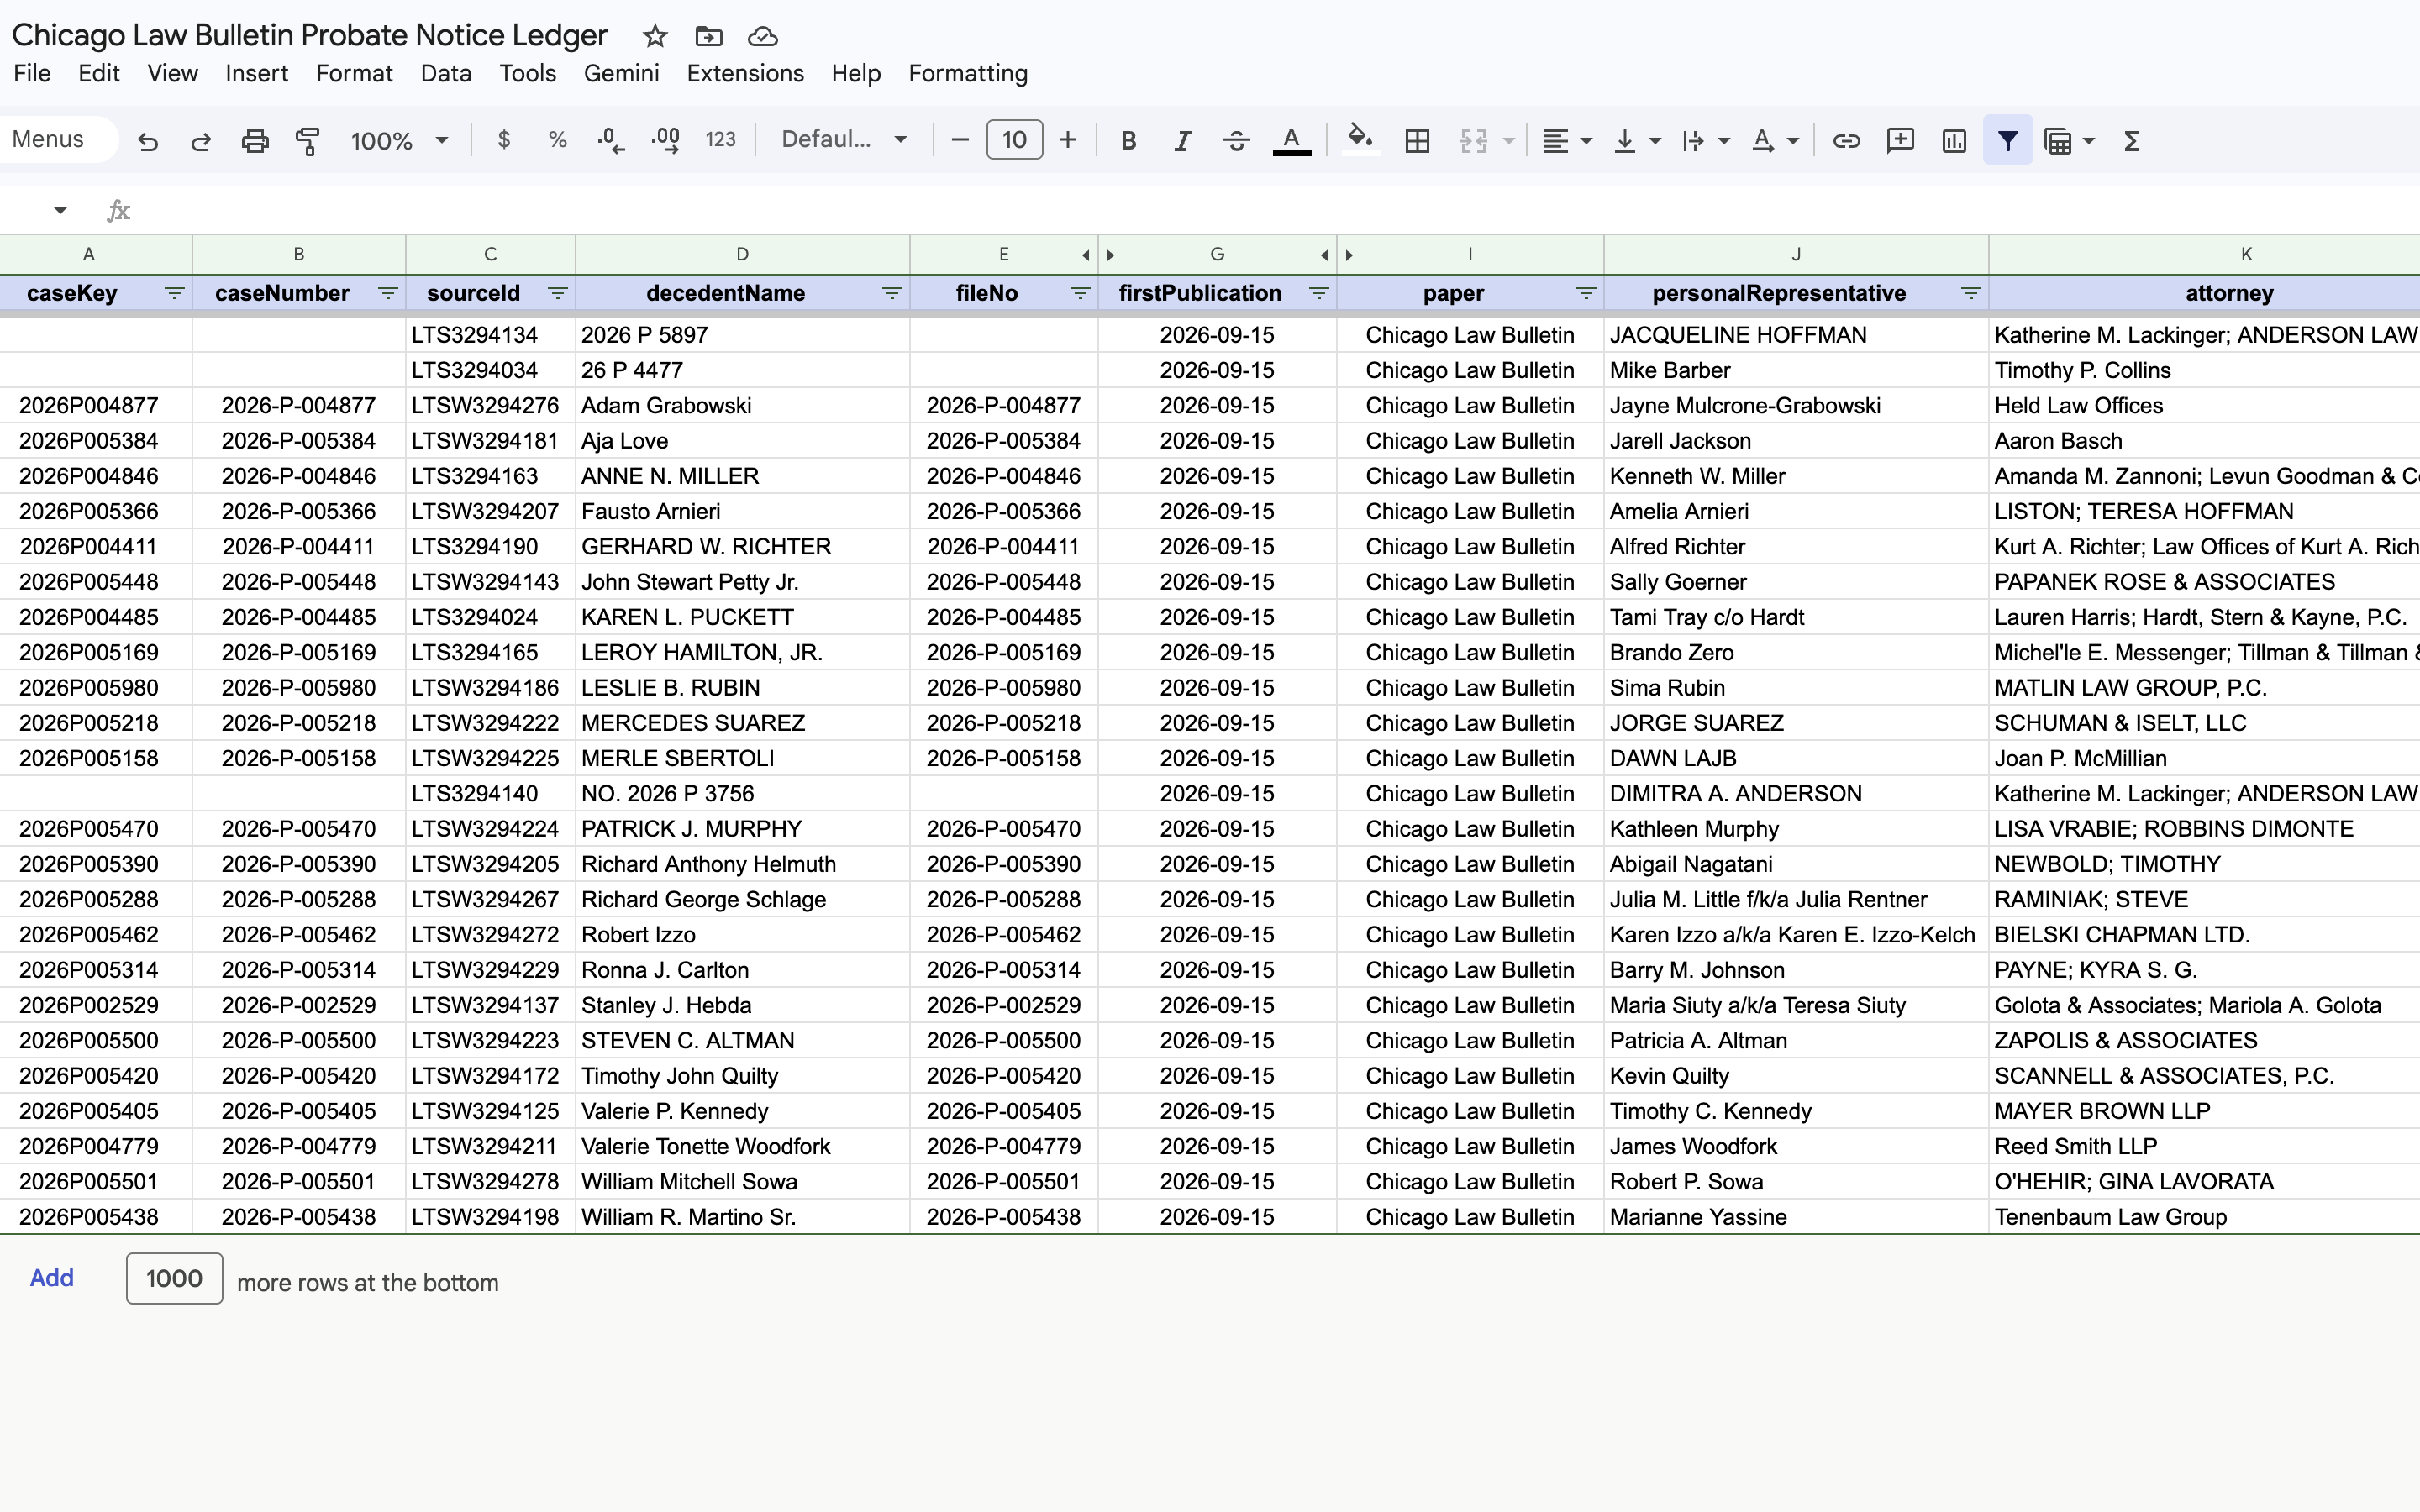Toggle the filter funnel button
2420x1512 pixels.
[2007, 141]
